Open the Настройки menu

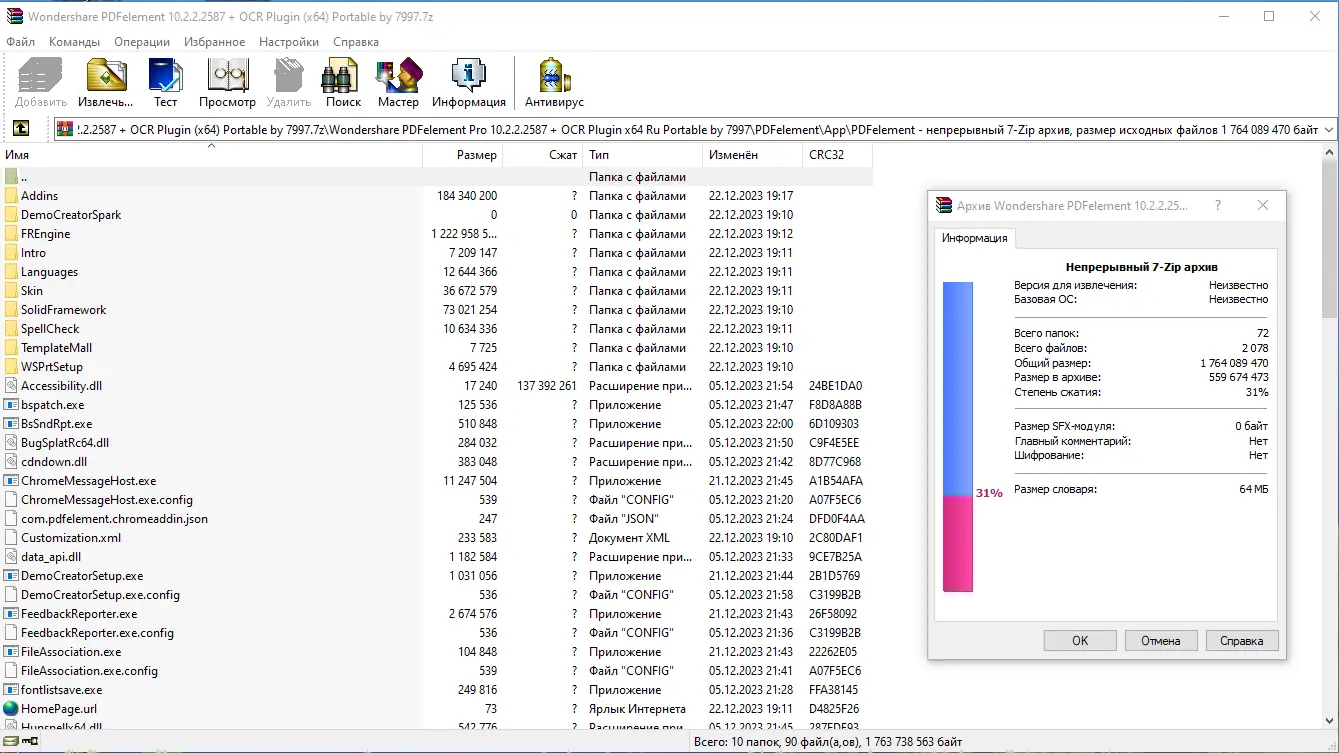point(288,42)
